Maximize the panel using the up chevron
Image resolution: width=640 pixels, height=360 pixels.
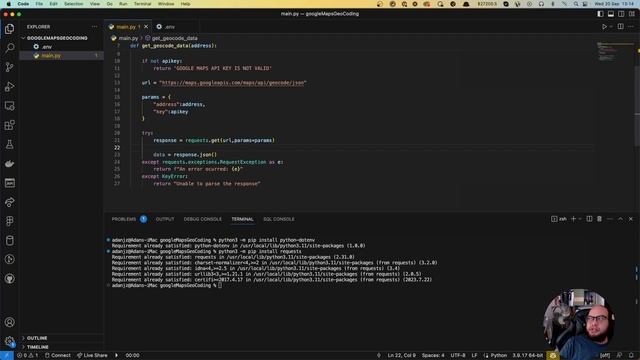tap(620, 219)
